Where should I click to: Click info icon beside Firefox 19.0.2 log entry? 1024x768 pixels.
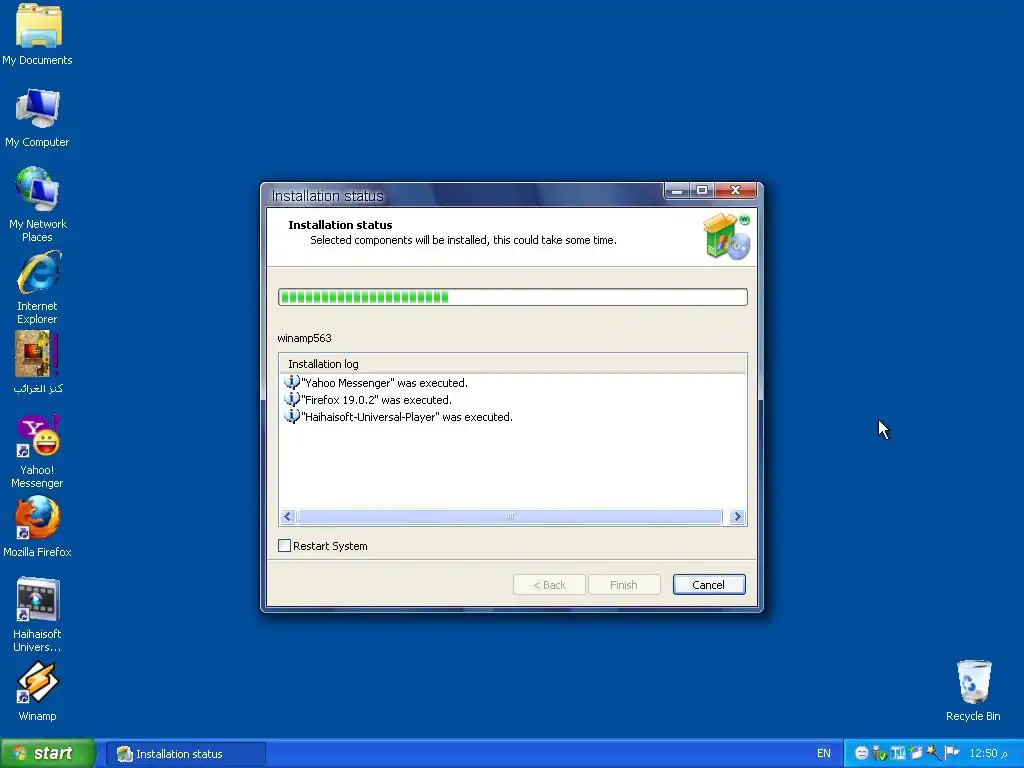pyautogui.click(x=291, y=399)
